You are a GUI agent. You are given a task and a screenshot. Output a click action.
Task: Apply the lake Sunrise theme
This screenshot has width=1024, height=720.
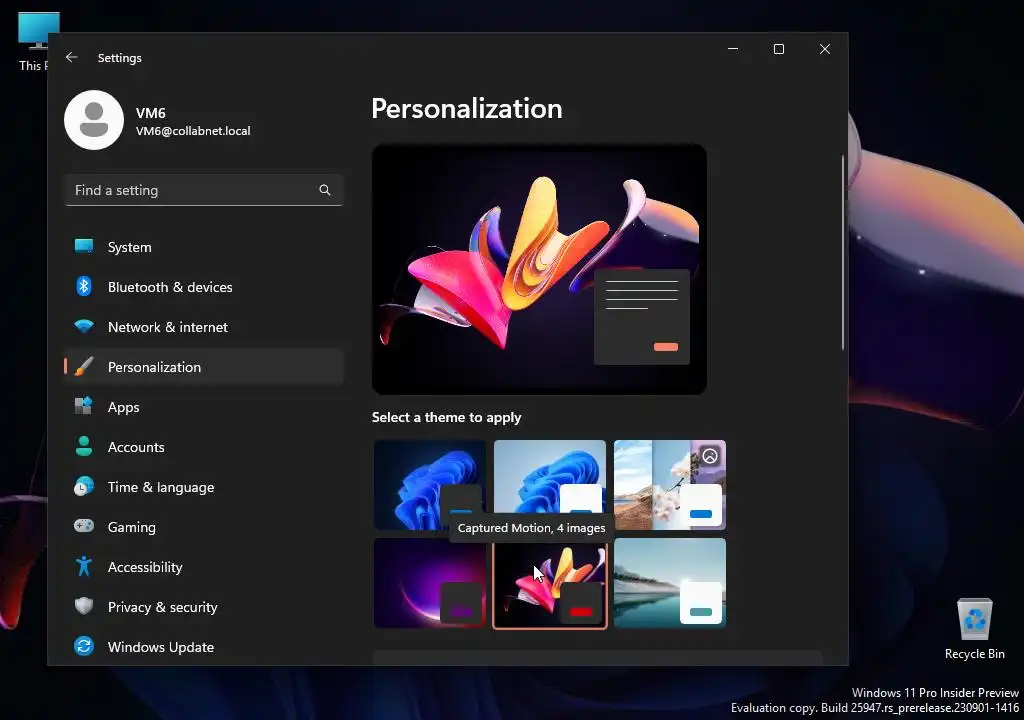click(670, 583)
